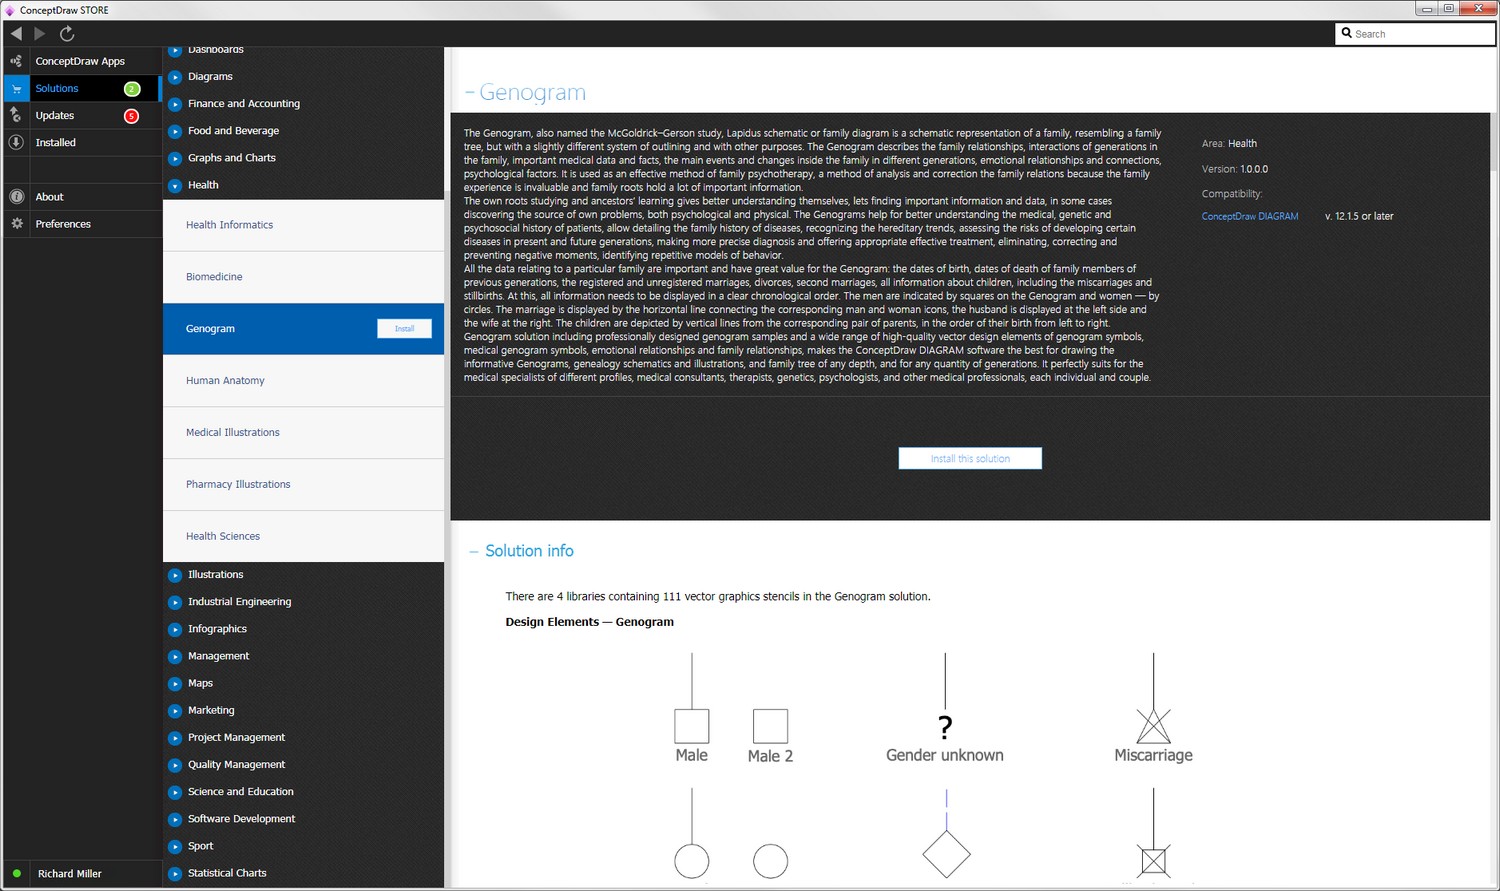The image size is (1500, 891).
Task: Click the ConceptDraw Apps icon
Action: 16,61
